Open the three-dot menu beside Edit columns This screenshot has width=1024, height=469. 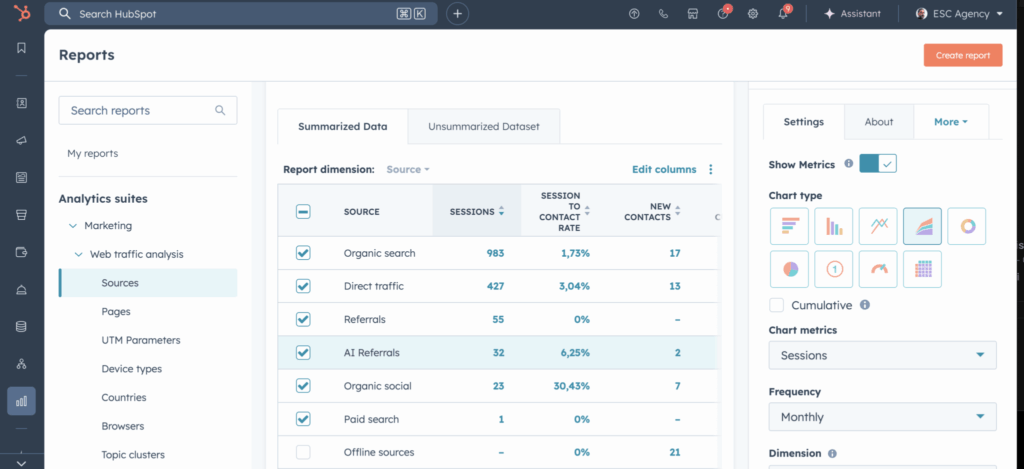[x=711, y=169]
